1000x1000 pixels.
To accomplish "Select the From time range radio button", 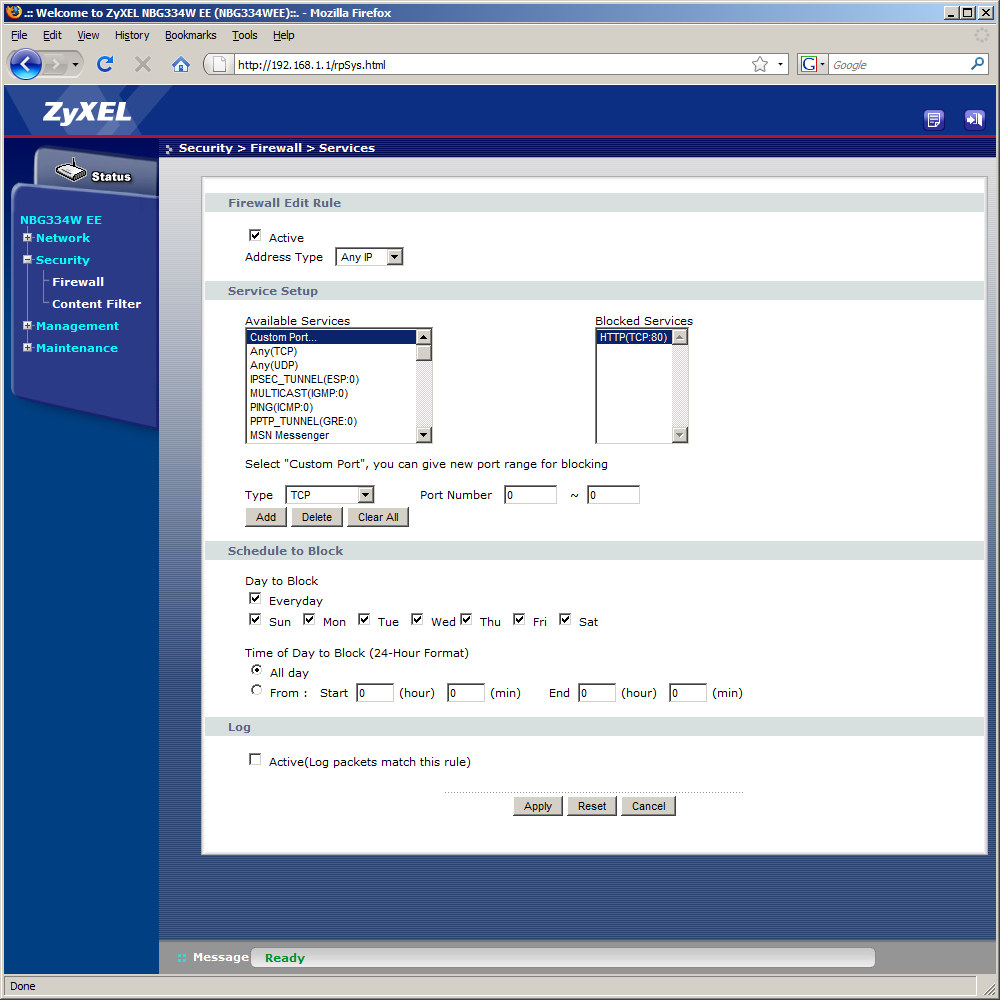I will (257, 691).
